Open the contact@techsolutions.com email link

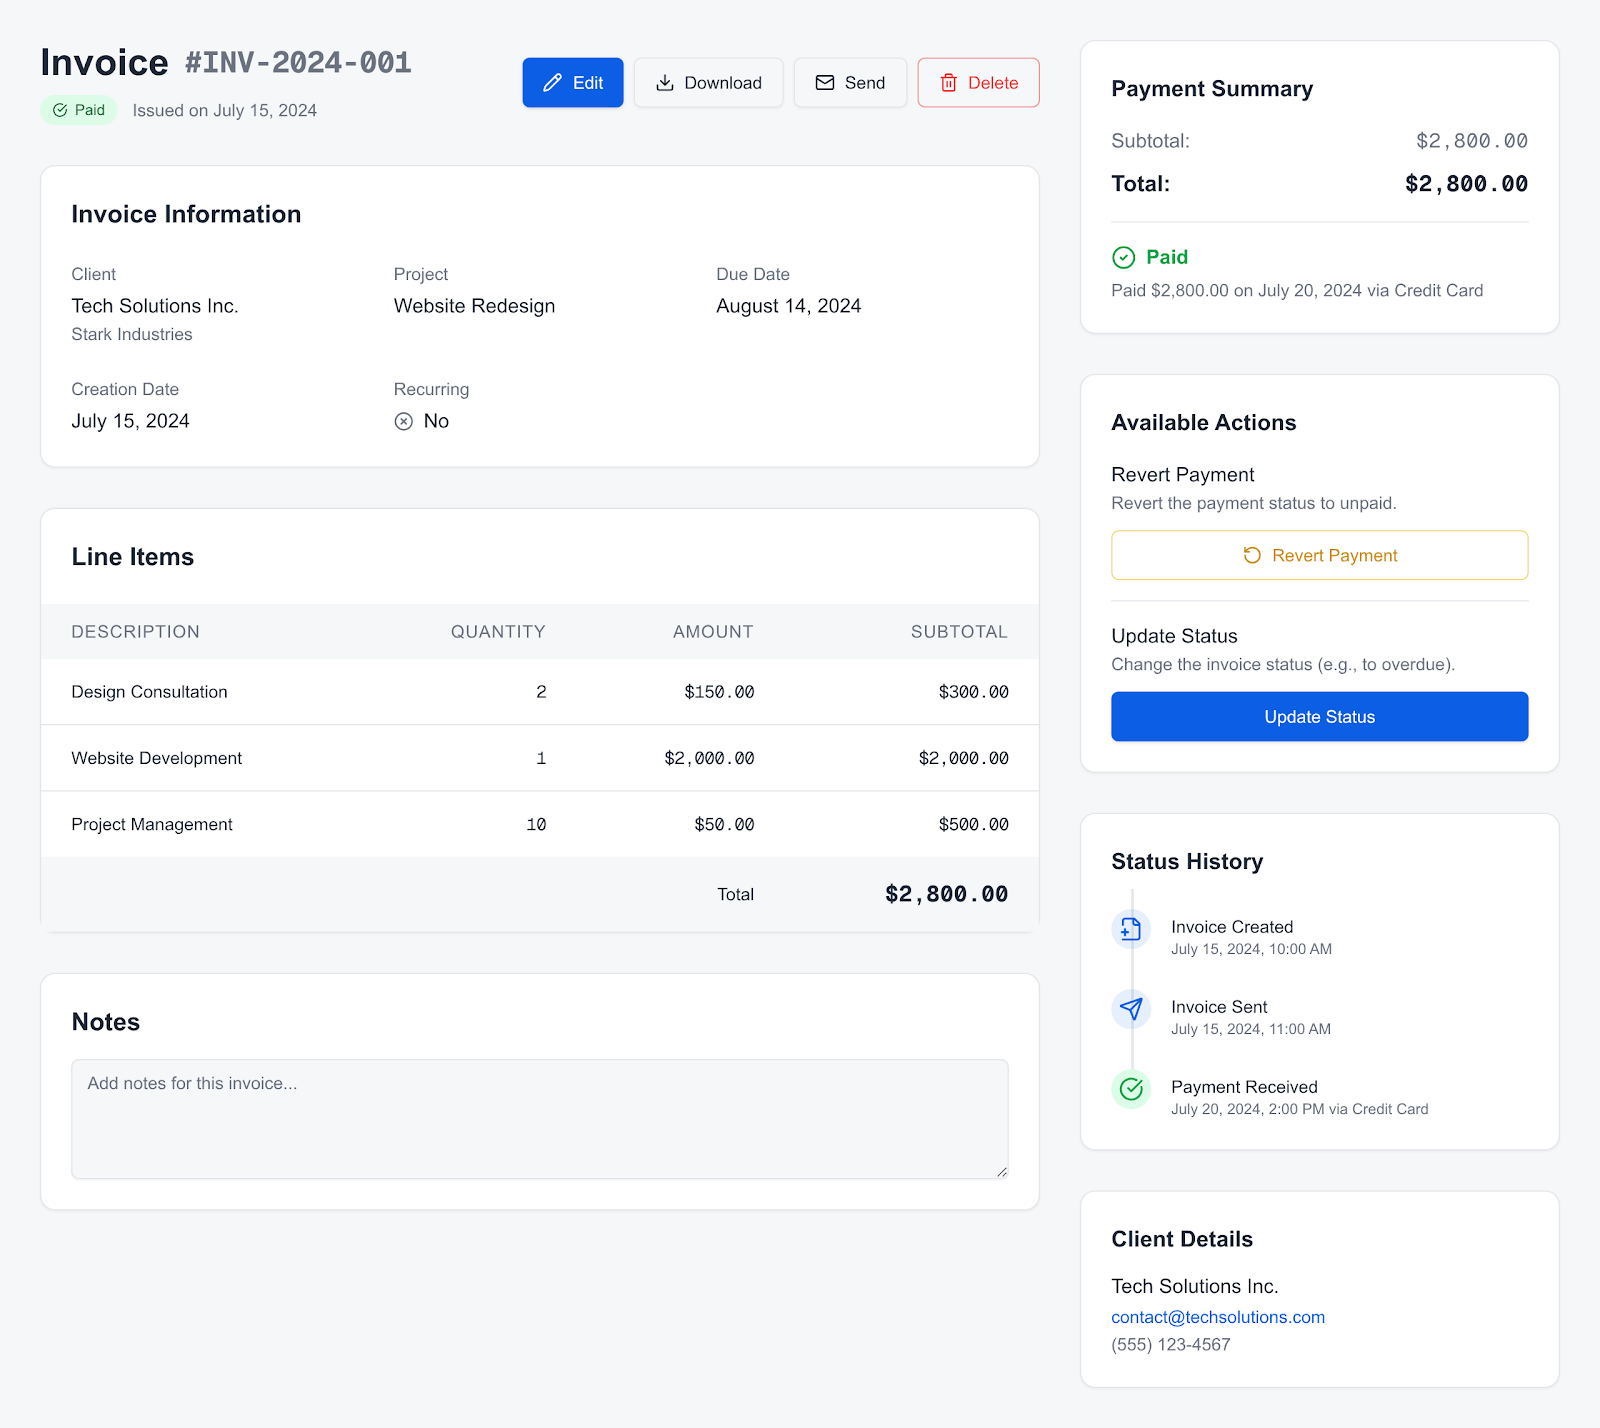pyautogui.click(x=1217, y=1317)
